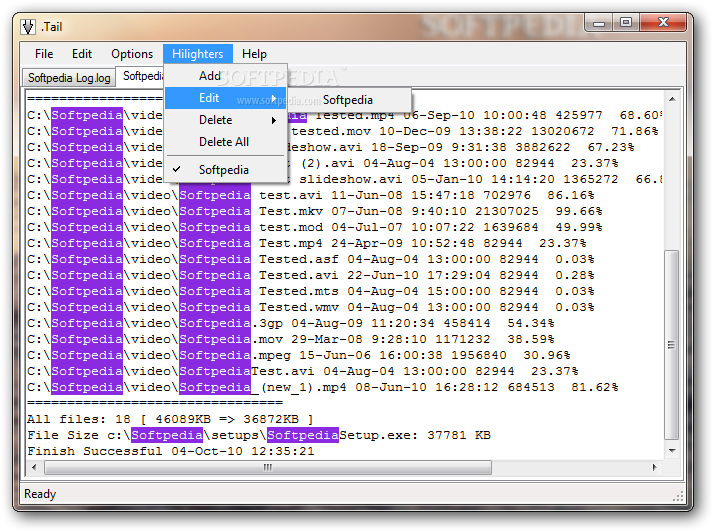Viewport: 714px width, 532px height.
Task: Minimize the .Tail window
Action: point(600,23)
